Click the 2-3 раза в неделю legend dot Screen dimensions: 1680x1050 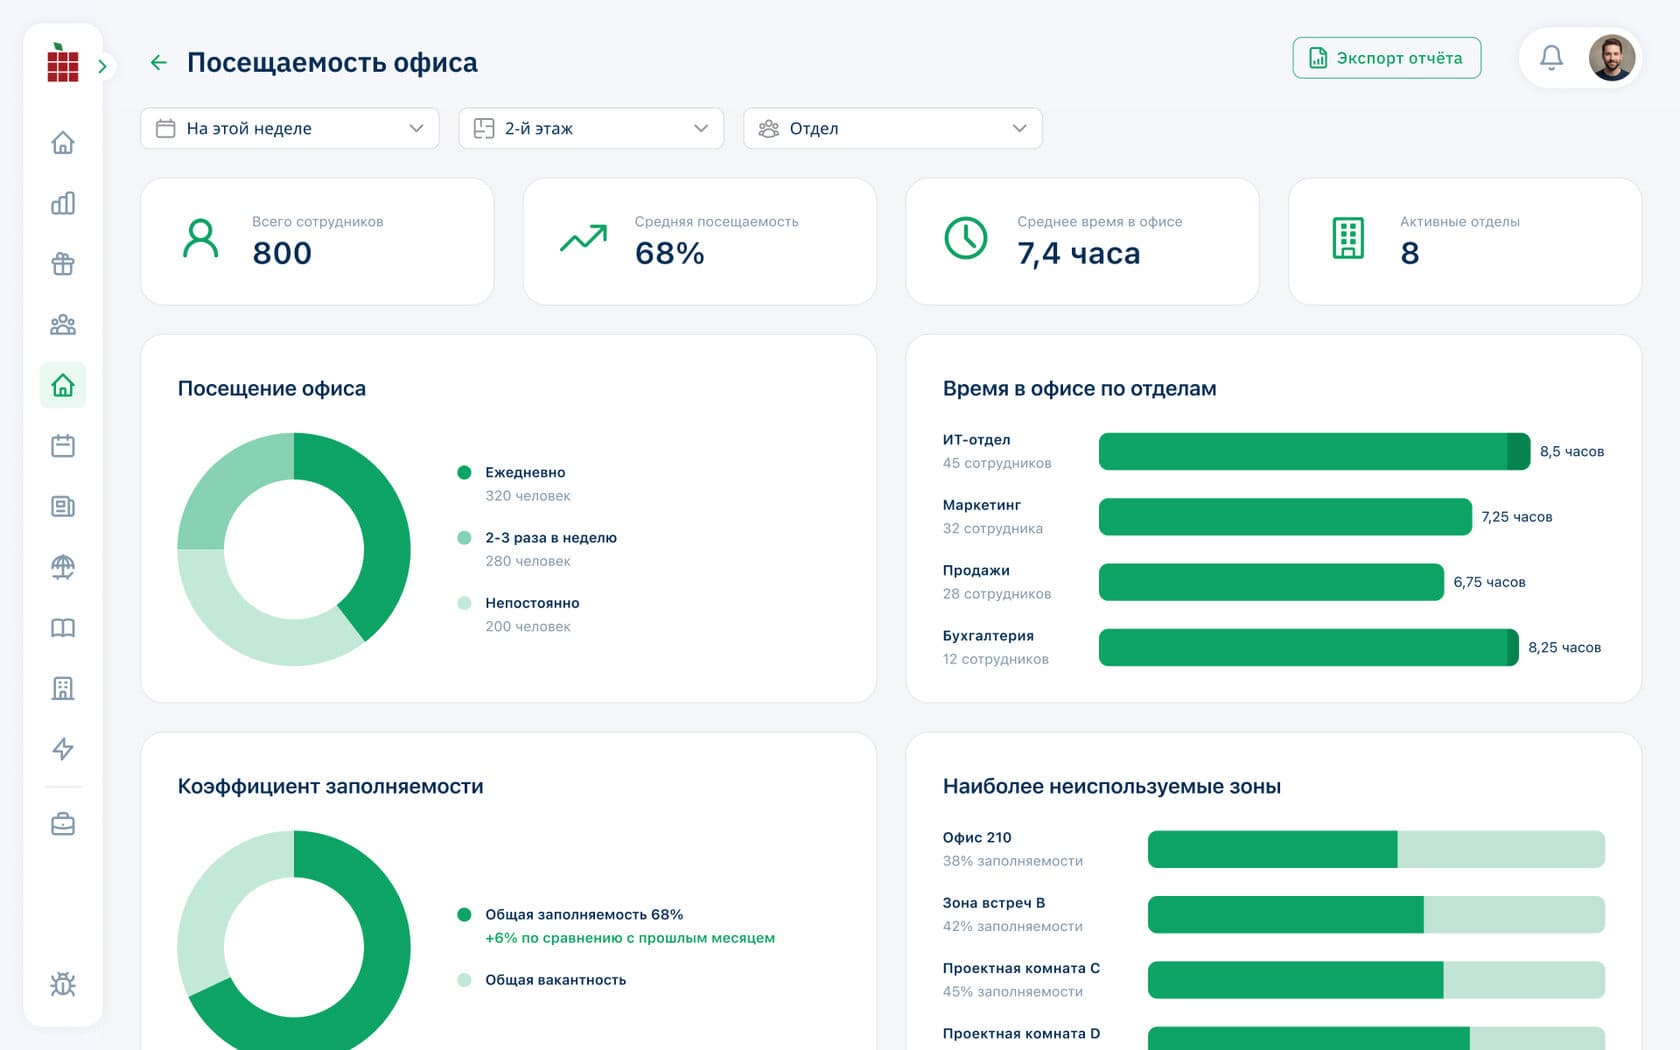464,538
